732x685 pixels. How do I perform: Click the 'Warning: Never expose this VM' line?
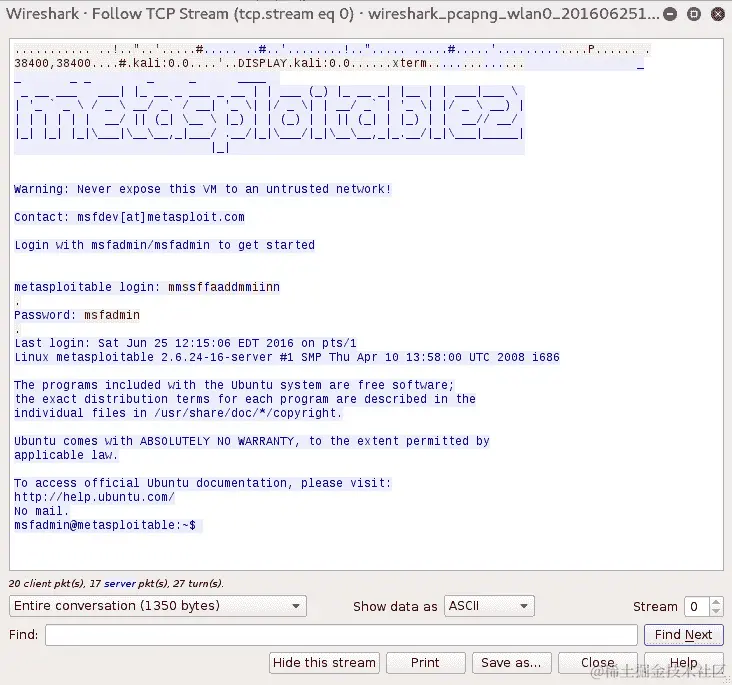(203, 189)
